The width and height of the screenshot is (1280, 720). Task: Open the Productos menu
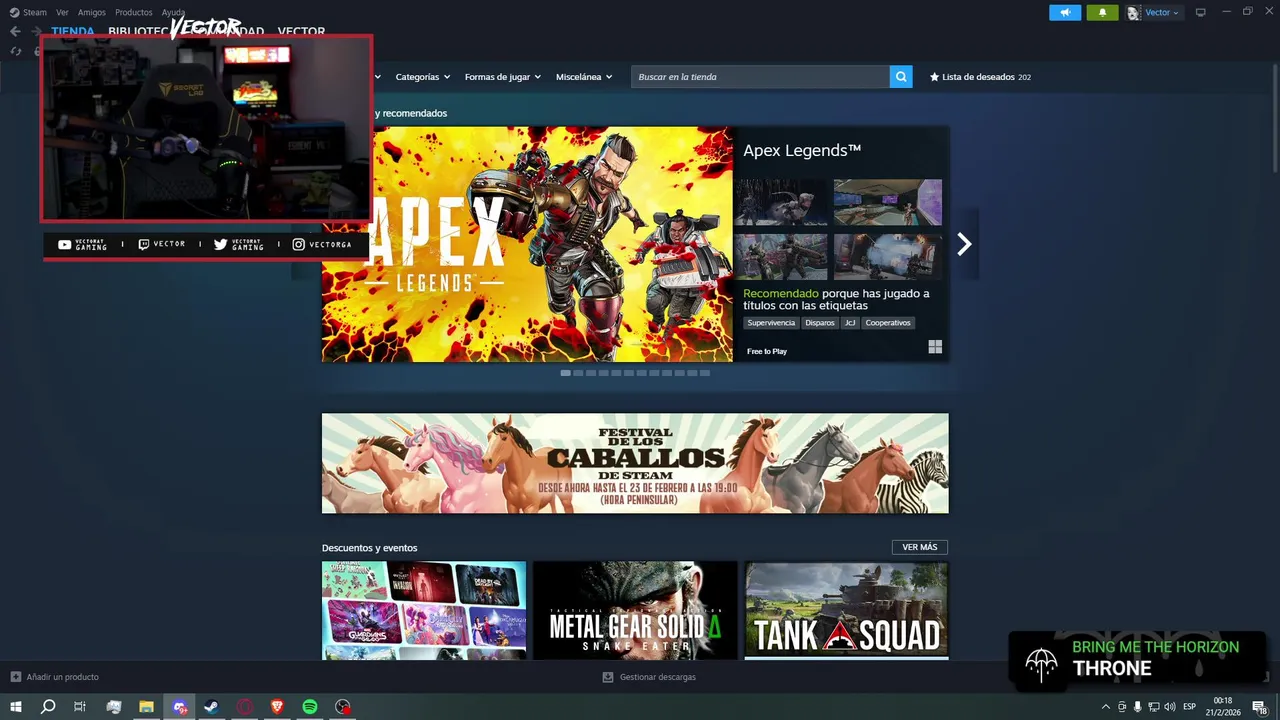[x=134, y=12]
